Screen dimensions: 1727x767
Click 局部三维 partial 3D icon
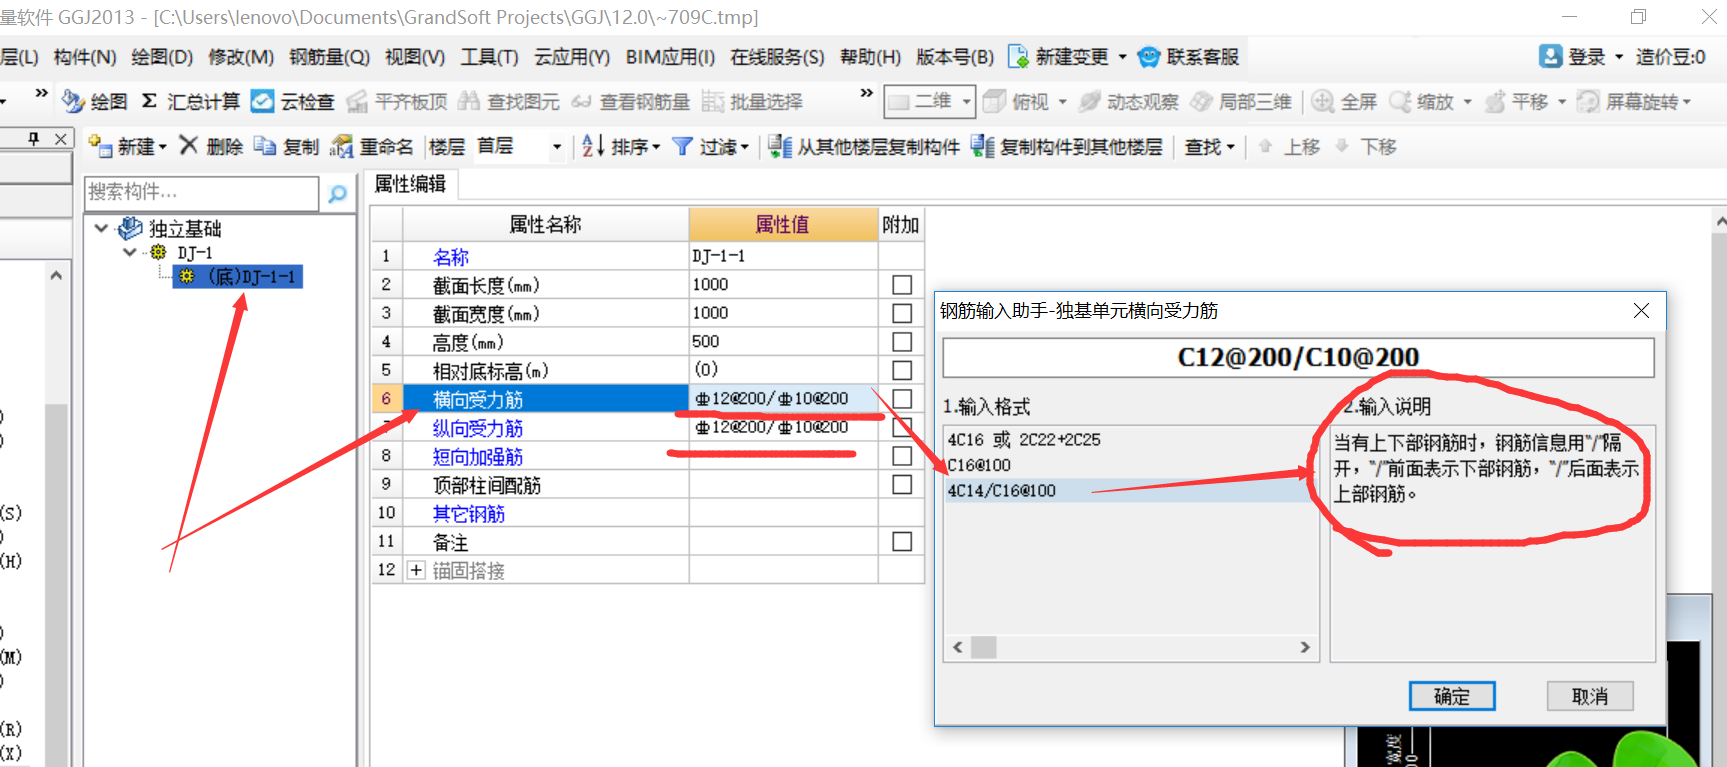click(1201, 101)
